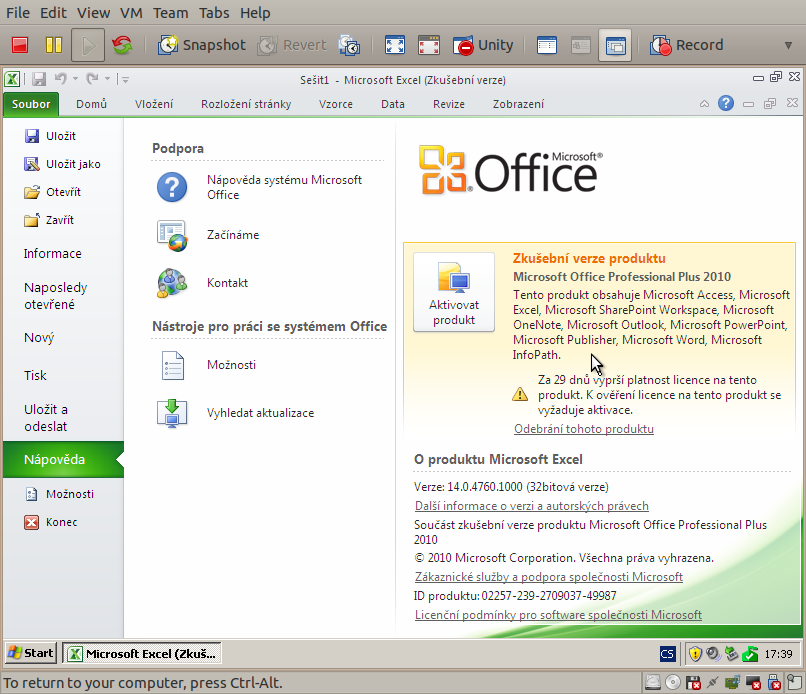Open Zákaznické služby a podpora společnosti Microsoft link
This screenshot has height=694, width=806.
[x=548, y=577]
